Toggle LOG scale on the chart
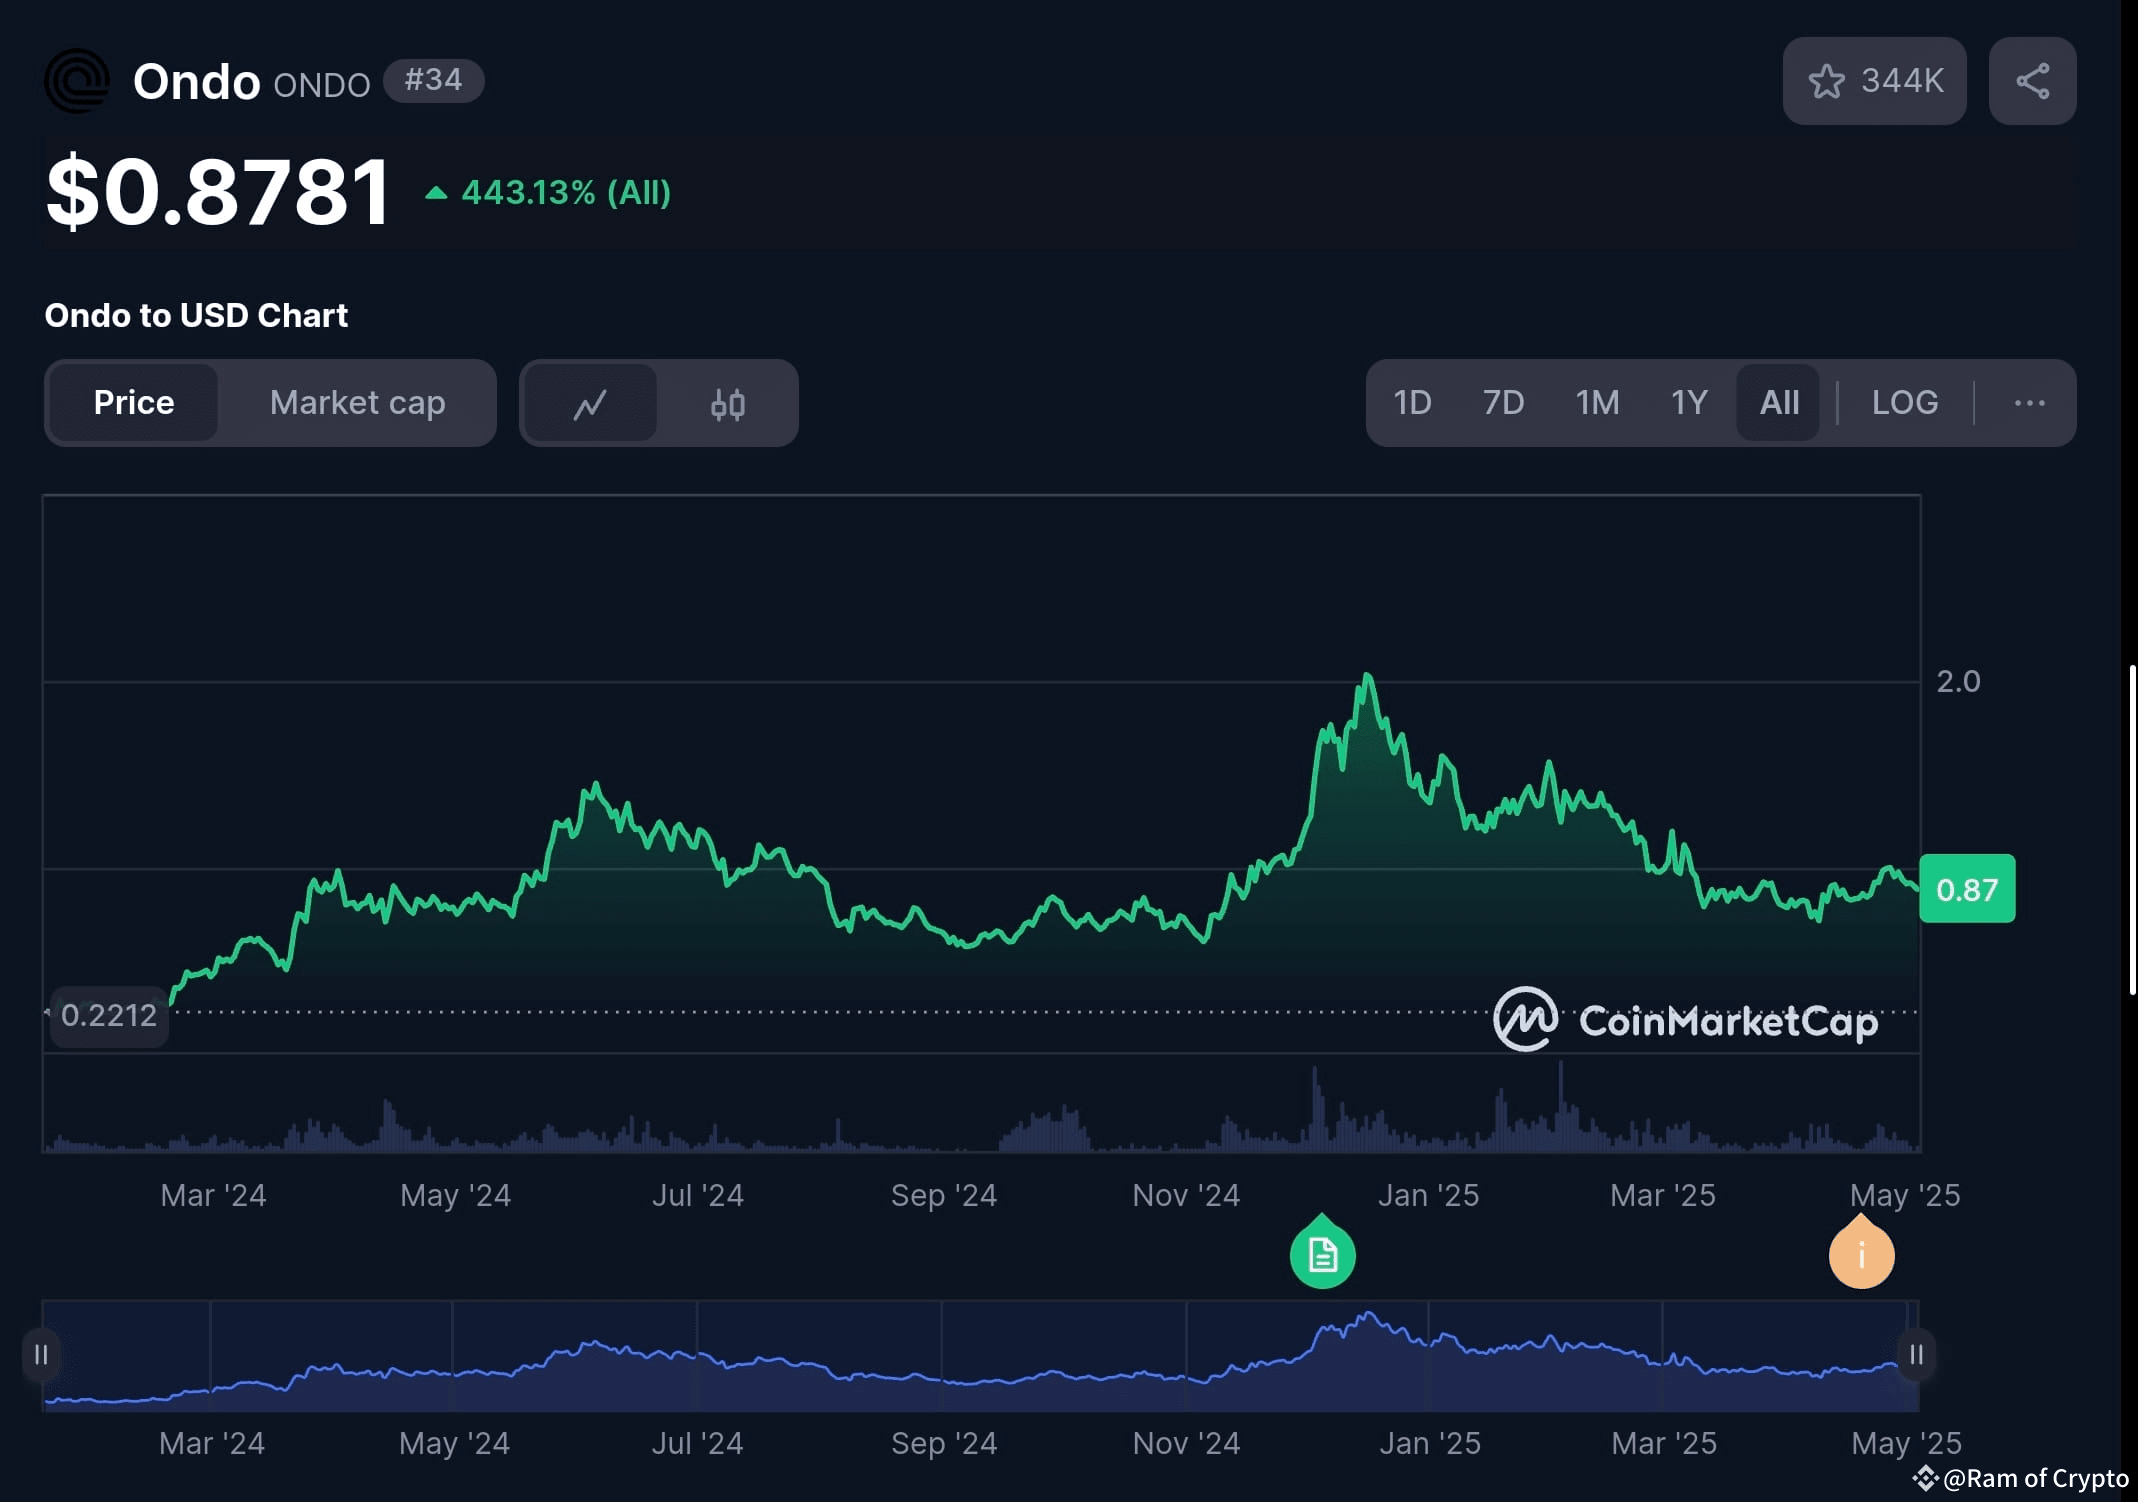This screenshot has width=2138, height=1502. click(1905, 403)
